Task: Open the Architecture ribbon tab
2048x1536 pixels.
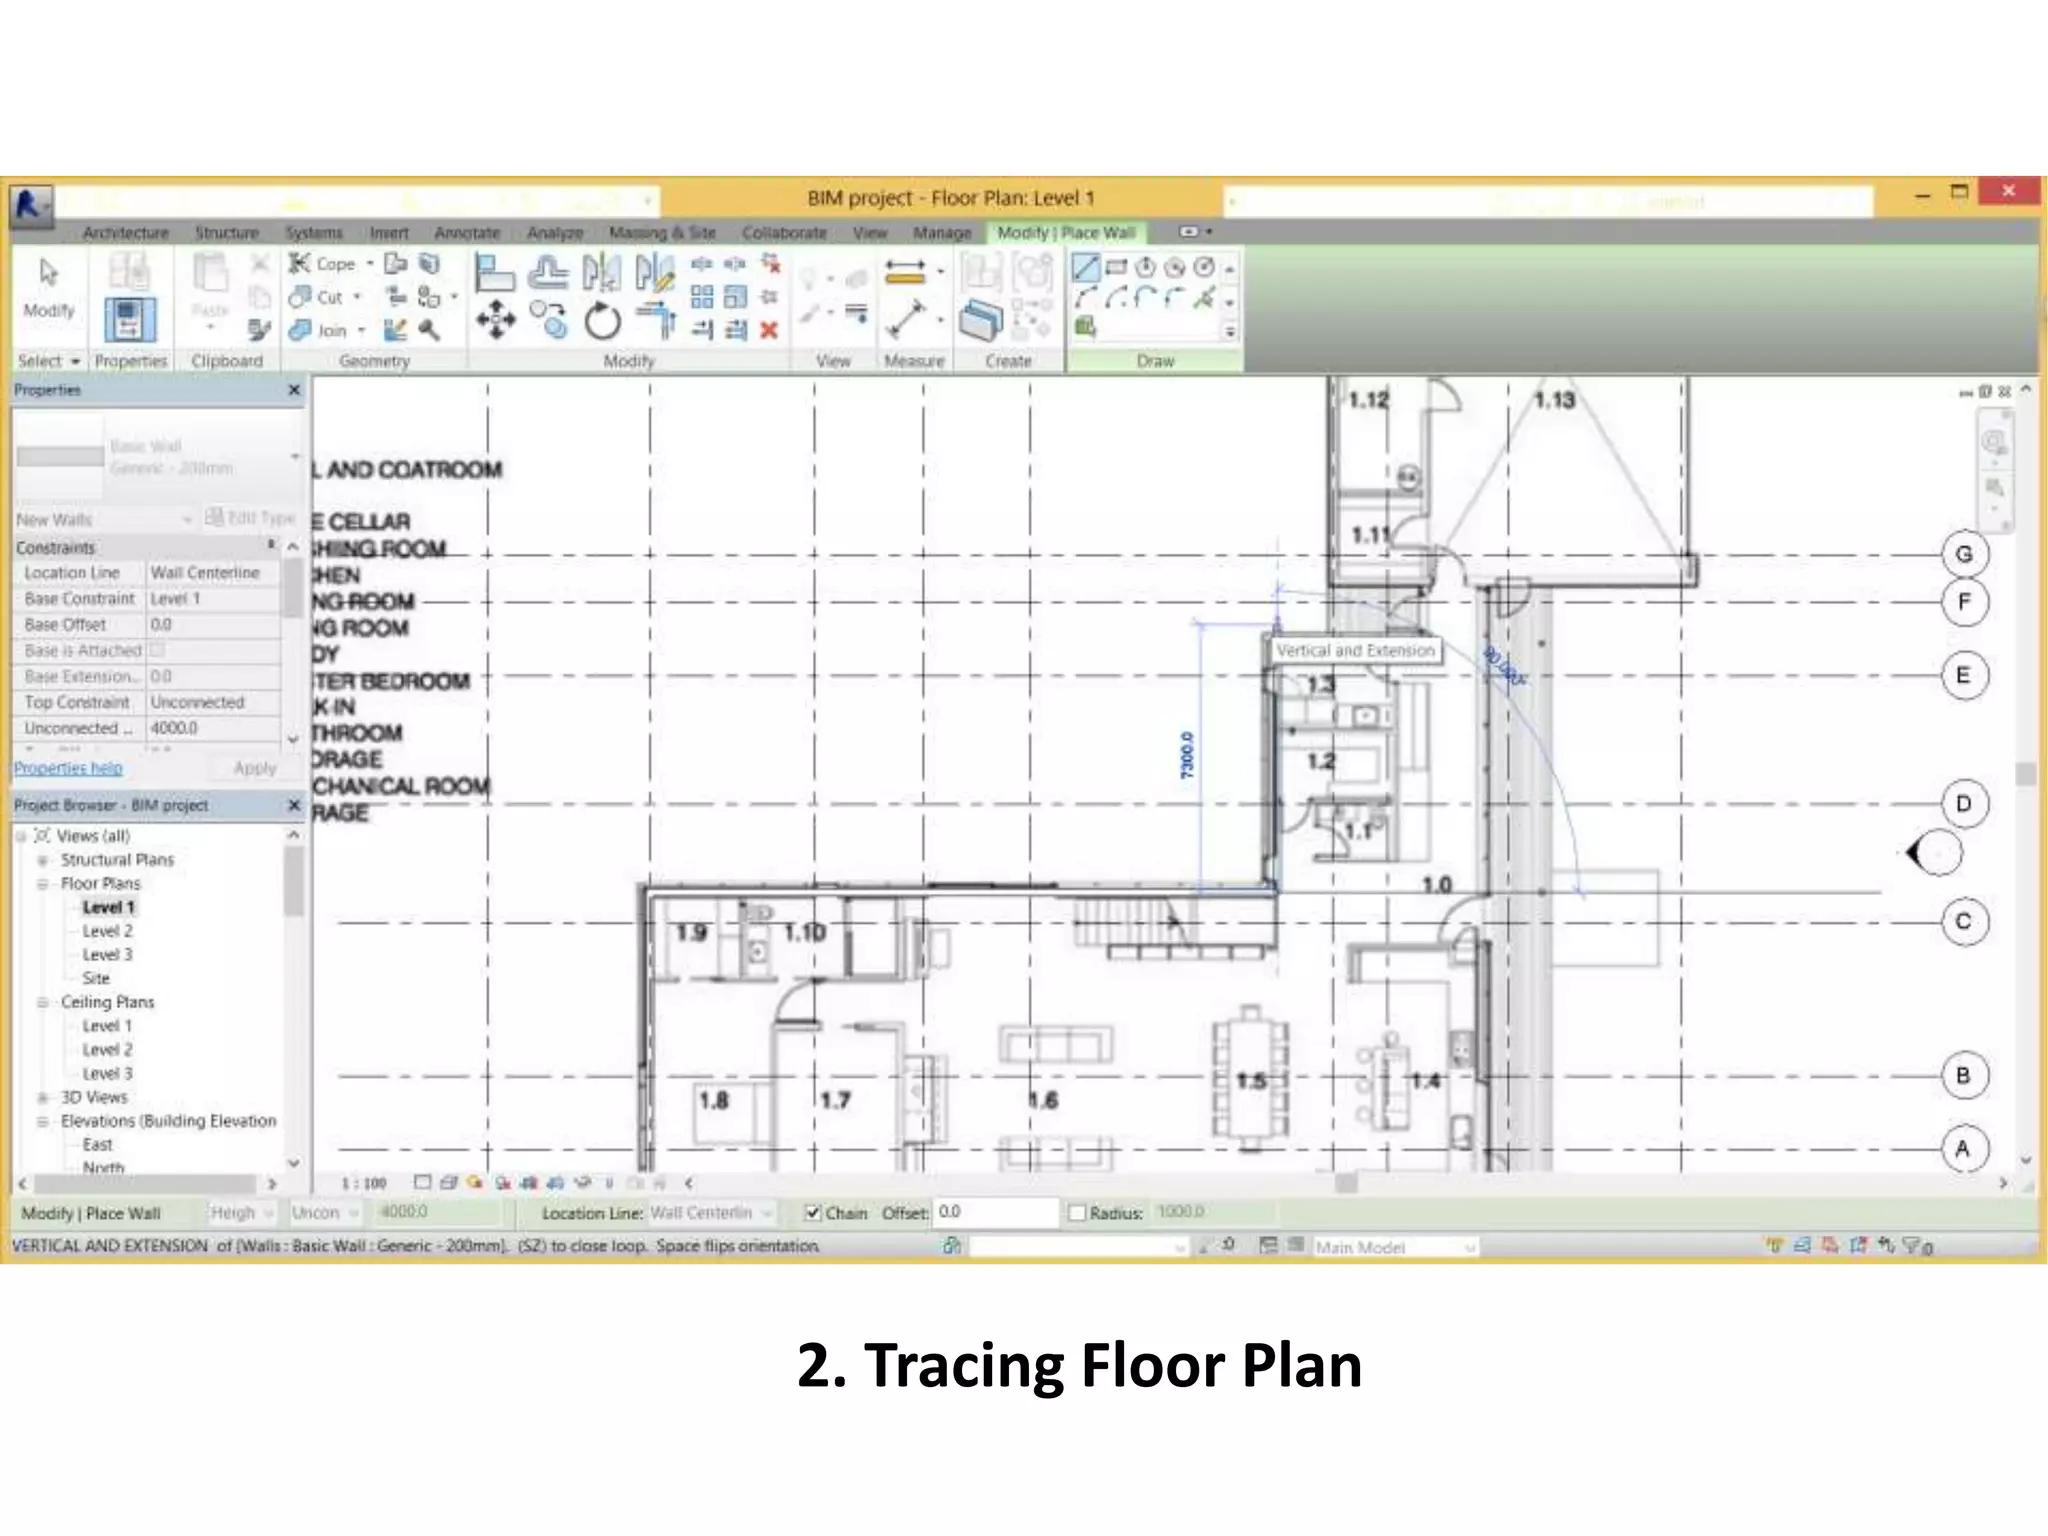Action: pyautogui.click(x=125, y=233)
